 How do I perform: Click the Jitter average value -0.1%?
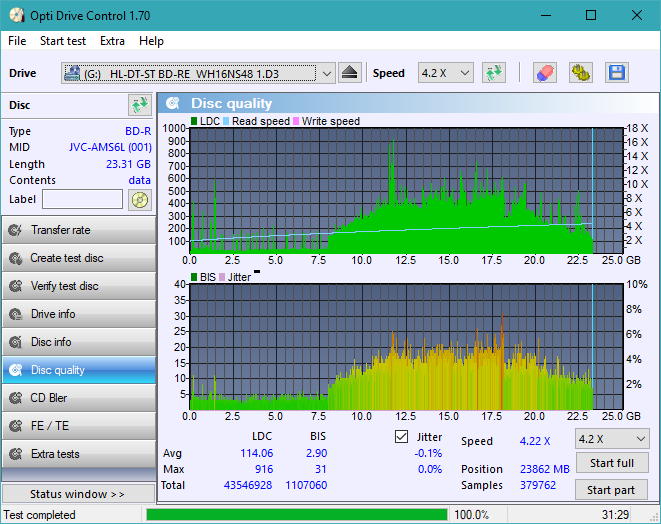(428, 453)
